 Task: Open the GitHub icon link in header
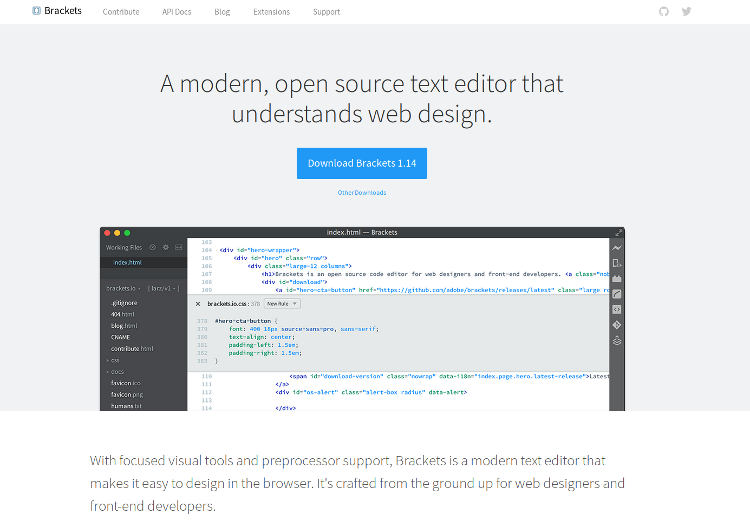click(663, 11)
